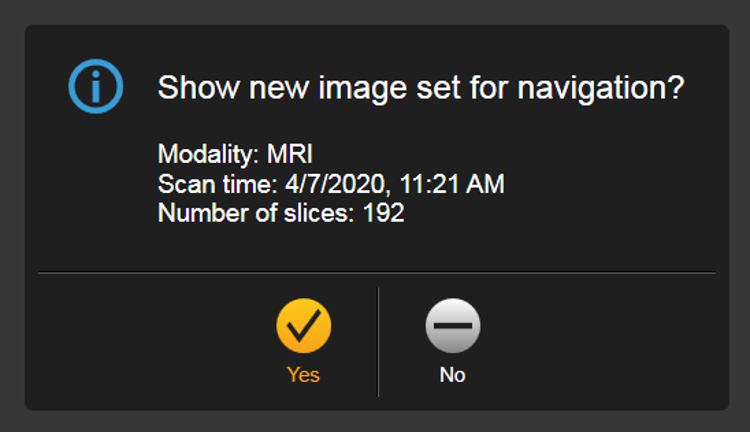Click the 'MRI' modality value
The image size is (750, 432).
click(290, 154)
